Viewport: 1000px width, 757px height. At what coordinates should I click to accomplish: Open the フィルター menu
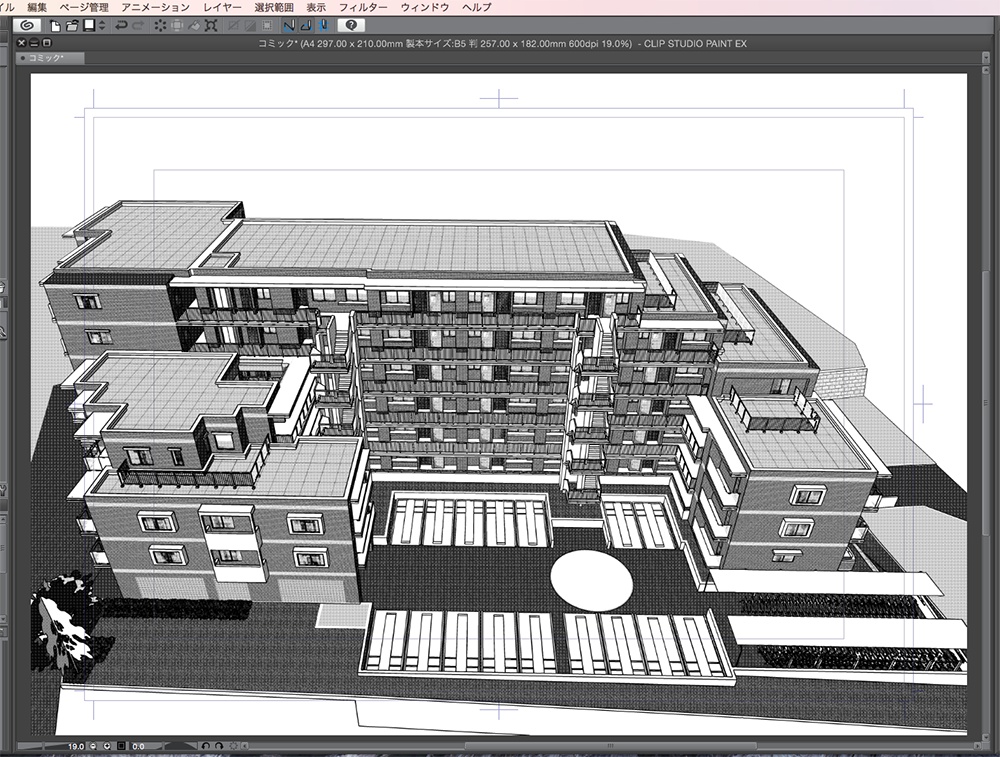tap(364, 6)
